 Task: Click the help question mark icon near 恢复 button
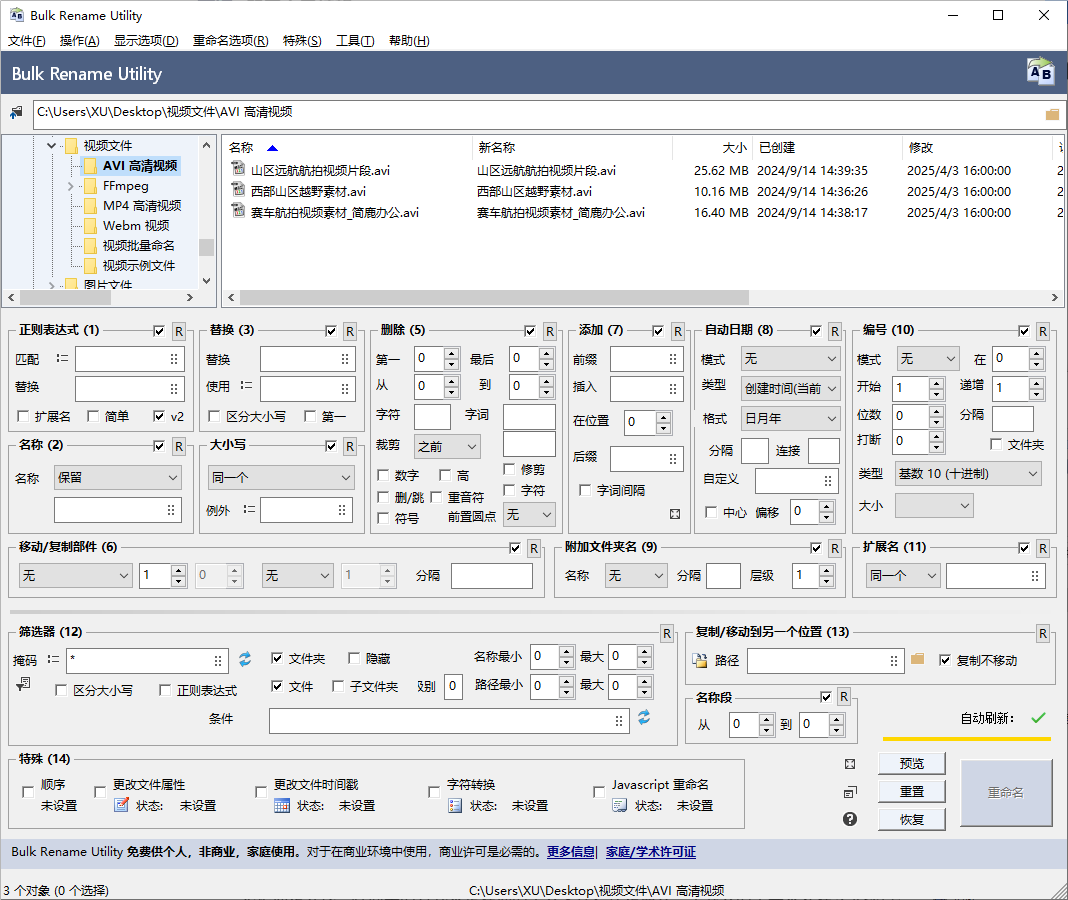(x=849, y=819)
